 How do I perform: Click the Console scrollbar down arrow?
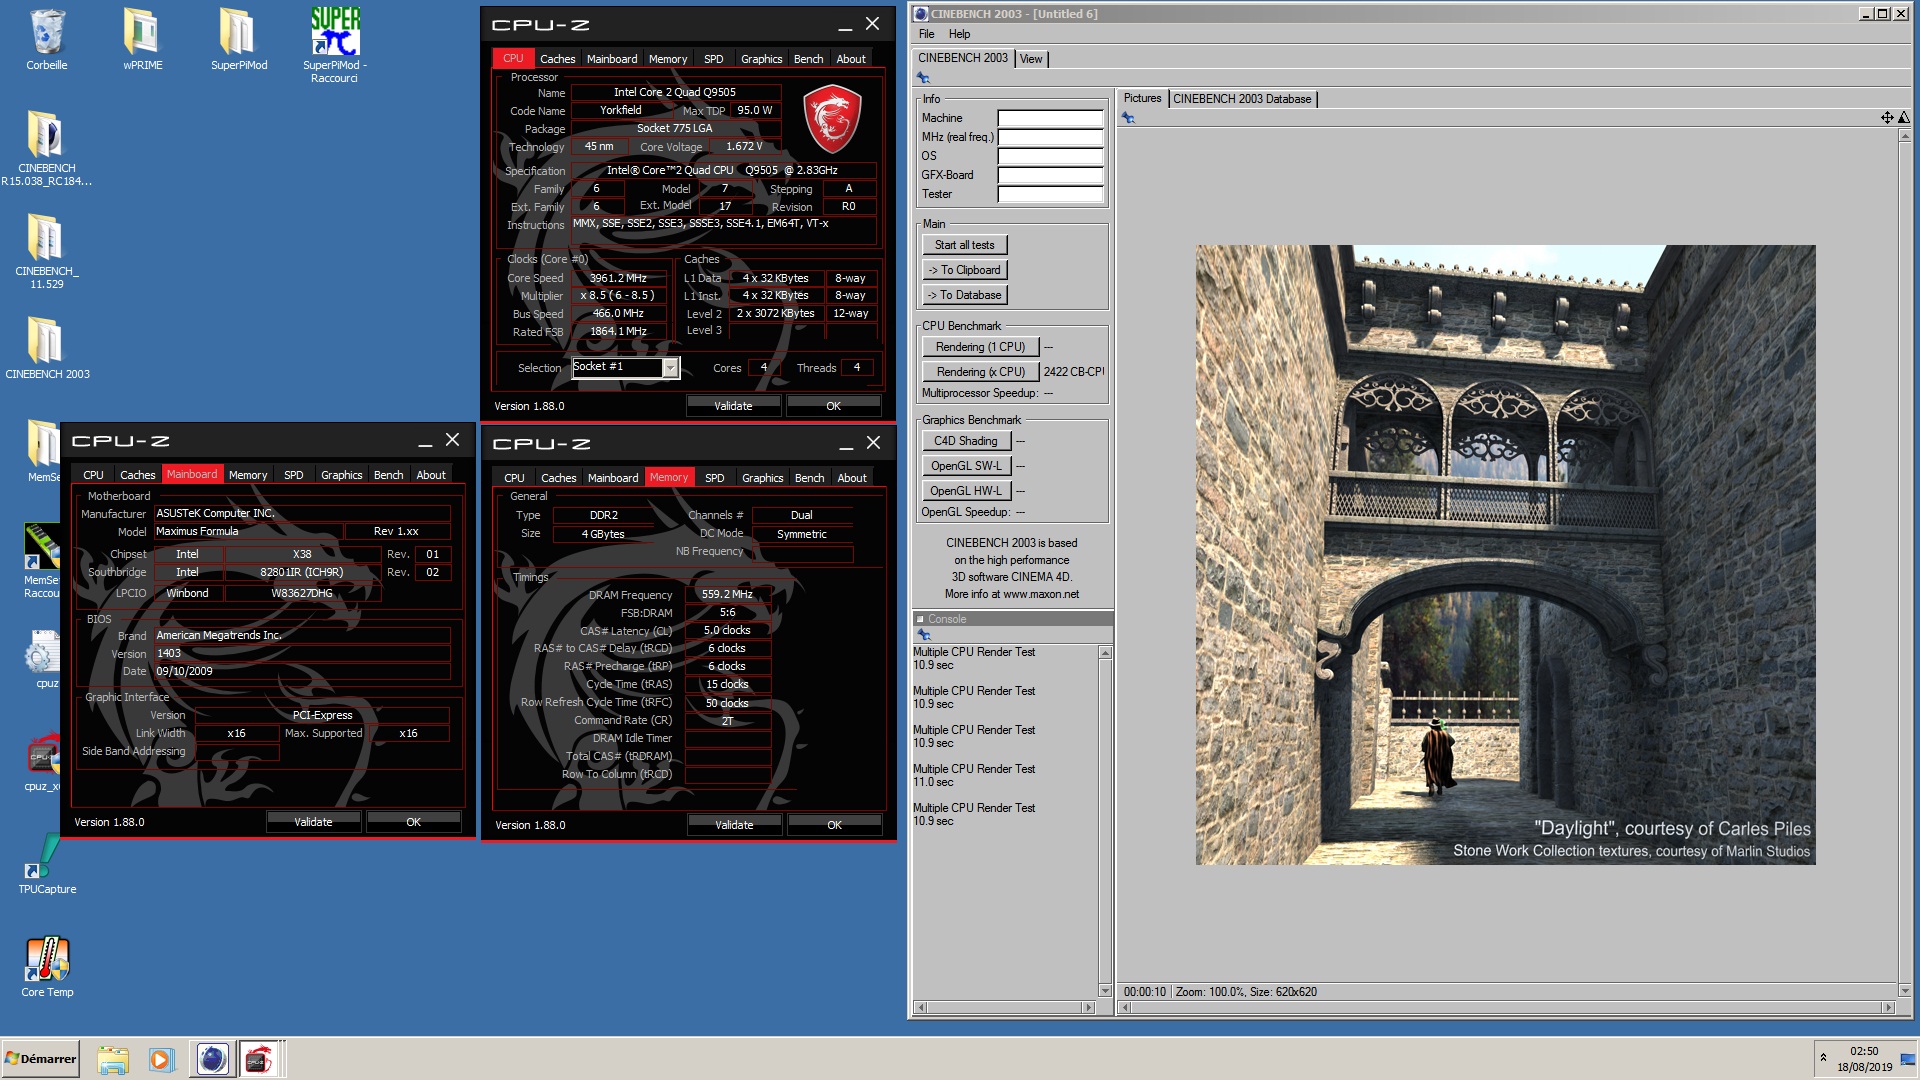pos(1105,990)
